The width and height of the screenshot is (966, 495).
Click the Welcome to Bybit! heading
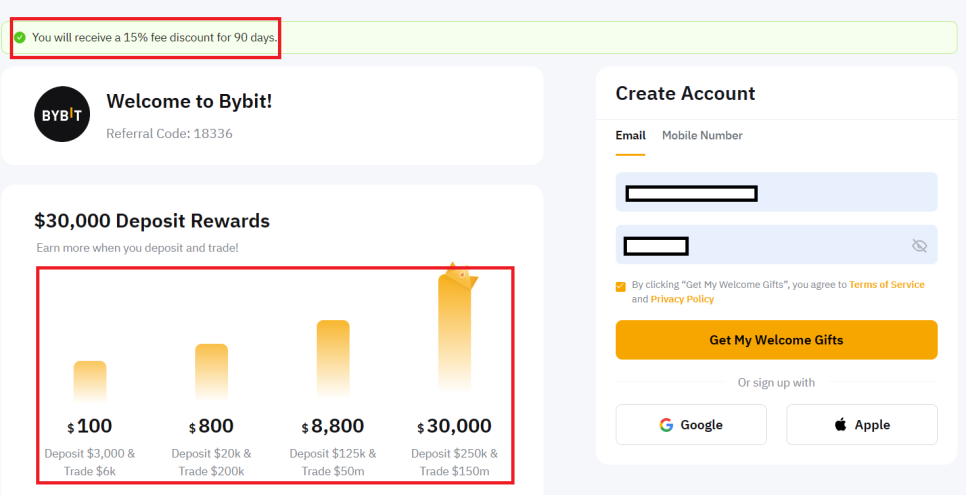point(189,101)
